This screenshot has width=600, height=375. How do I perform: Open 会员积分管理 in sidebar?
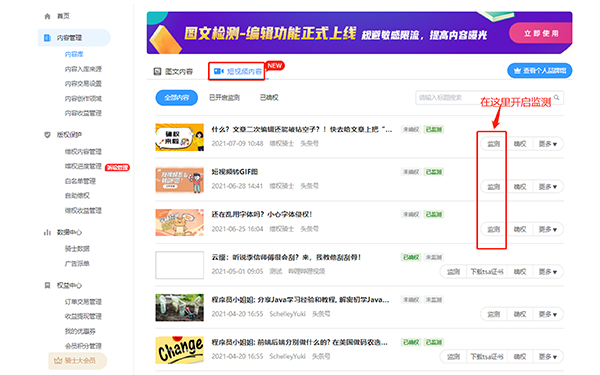pyautogui.click(x=83, y=346)
